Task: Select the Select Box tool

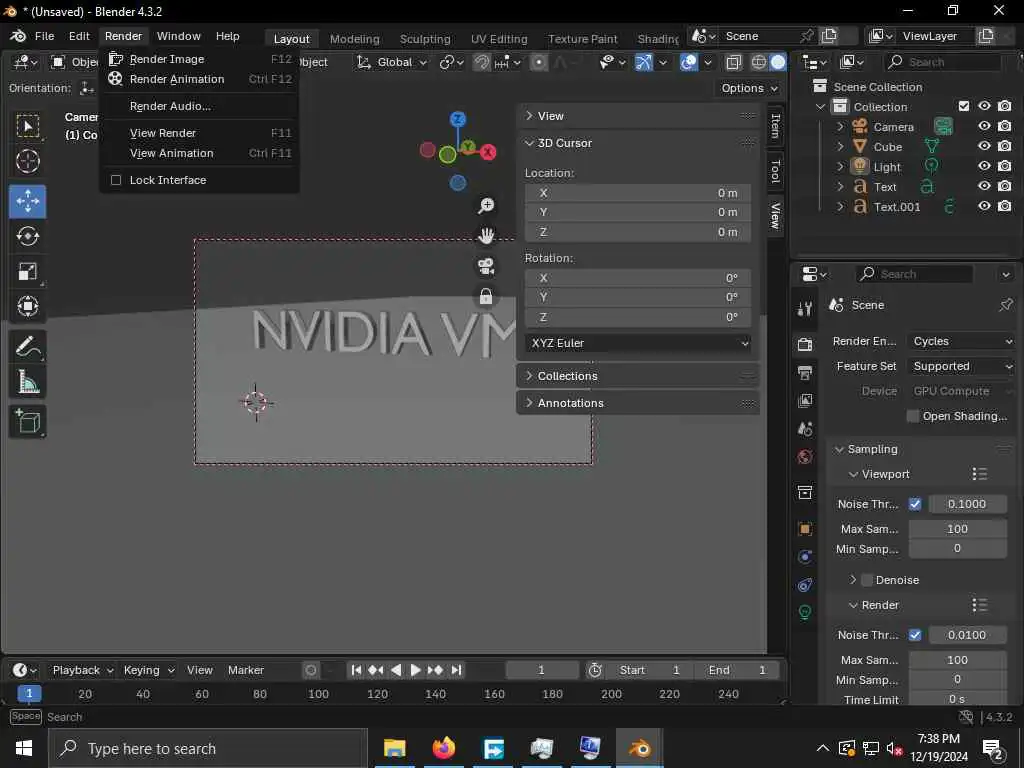Action: tap(27, 126)
